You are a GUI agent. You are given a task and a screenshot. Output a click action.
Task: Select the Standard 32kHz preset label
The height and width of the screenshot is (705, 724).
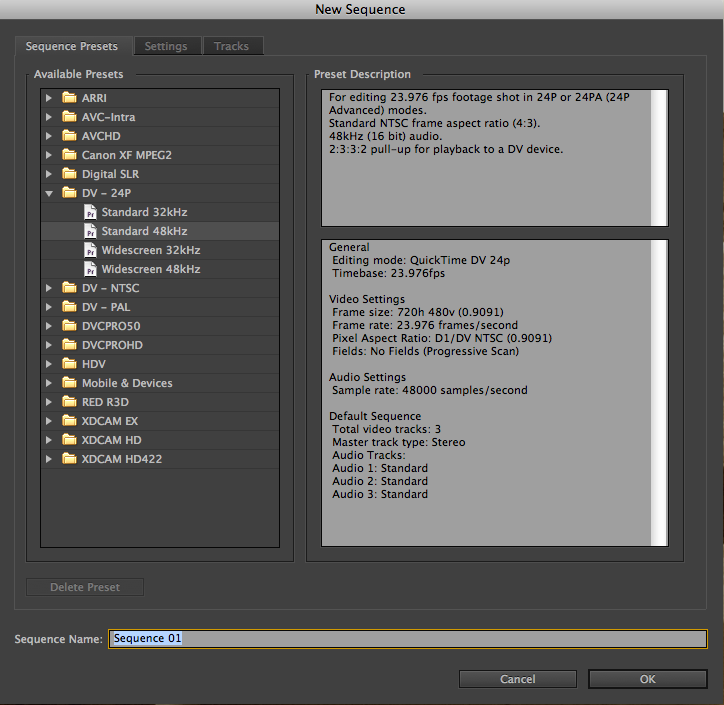click(145, 212)
